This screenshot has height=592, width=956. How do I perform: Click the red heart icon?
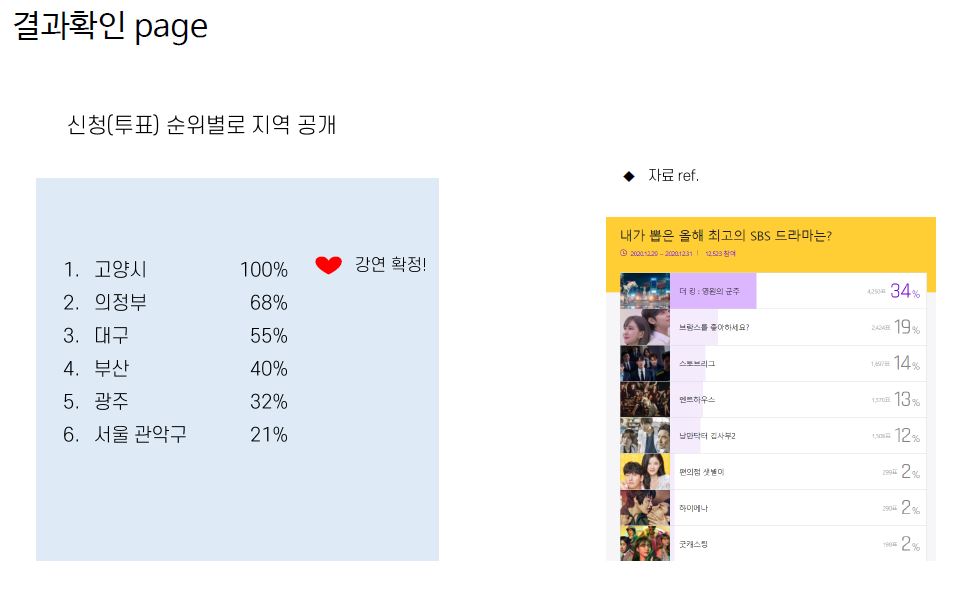[328, 265]
